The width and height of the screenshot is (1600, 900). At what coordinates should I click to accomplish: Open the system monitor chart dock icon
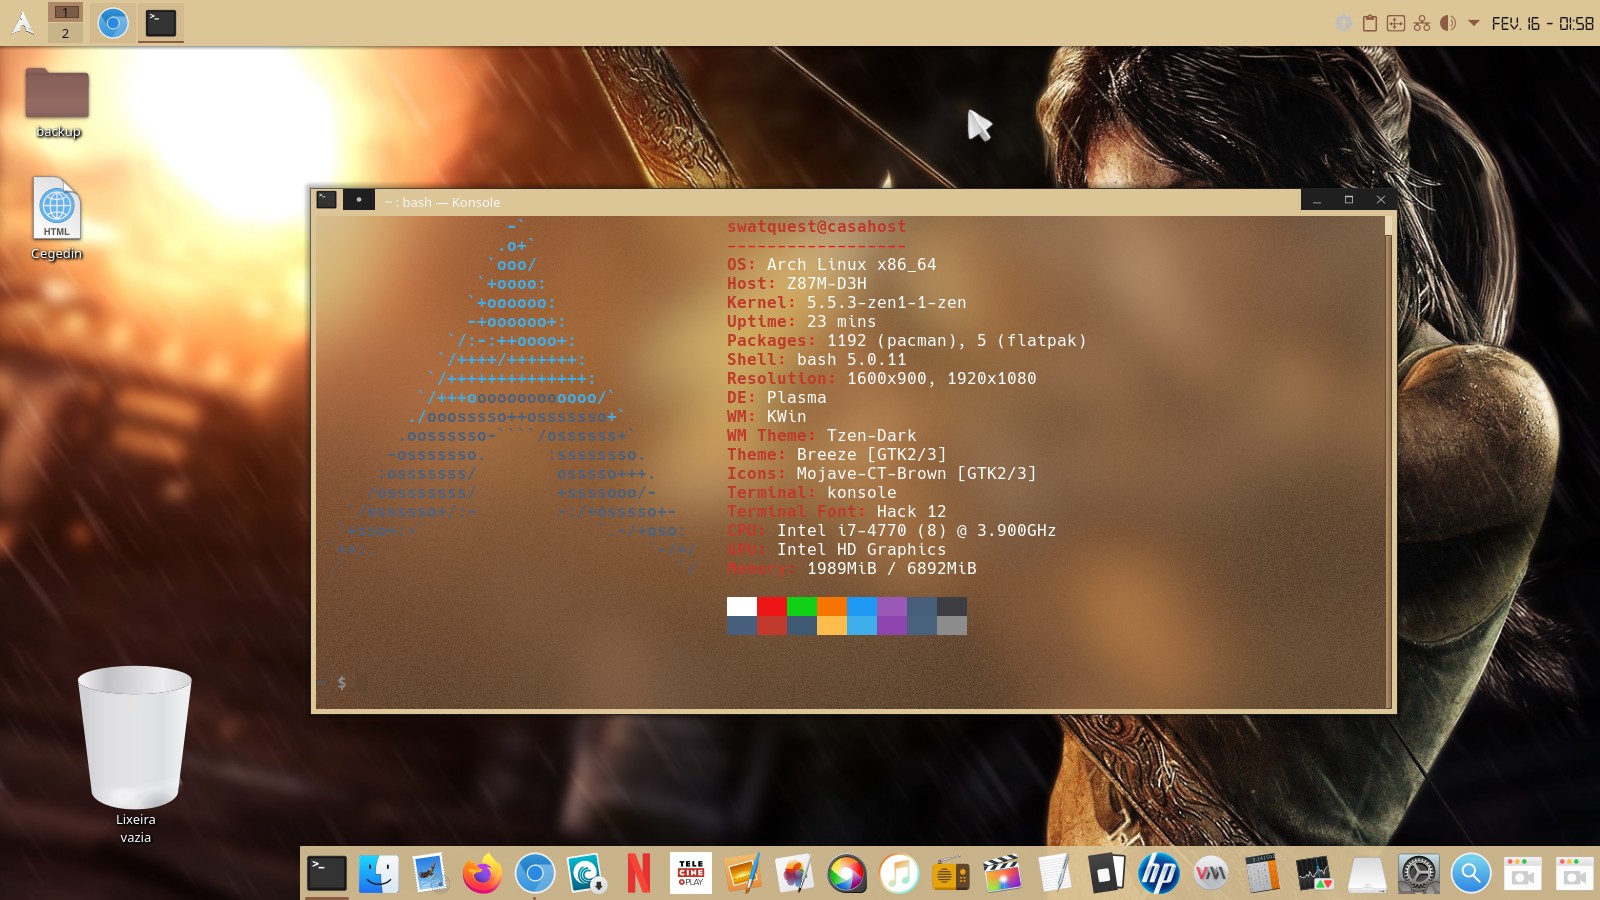pos(1315,874)
